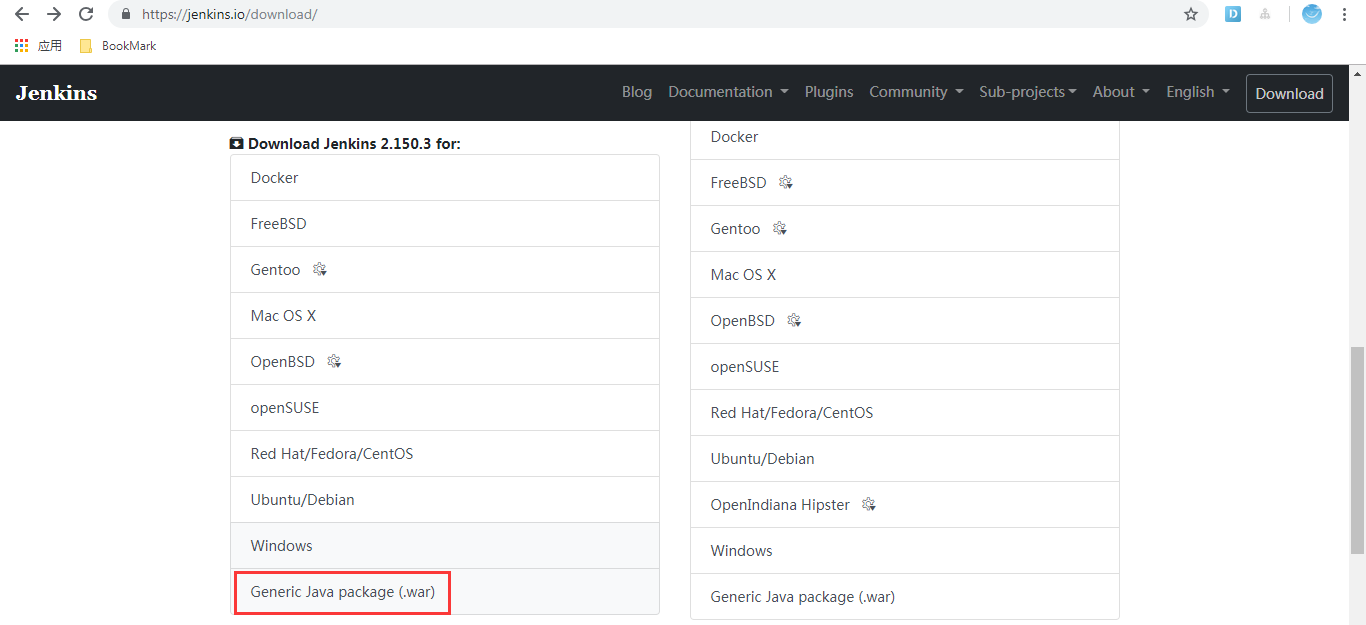
Task: Select OpenBSD in the right list
Action: coord(905,321)
